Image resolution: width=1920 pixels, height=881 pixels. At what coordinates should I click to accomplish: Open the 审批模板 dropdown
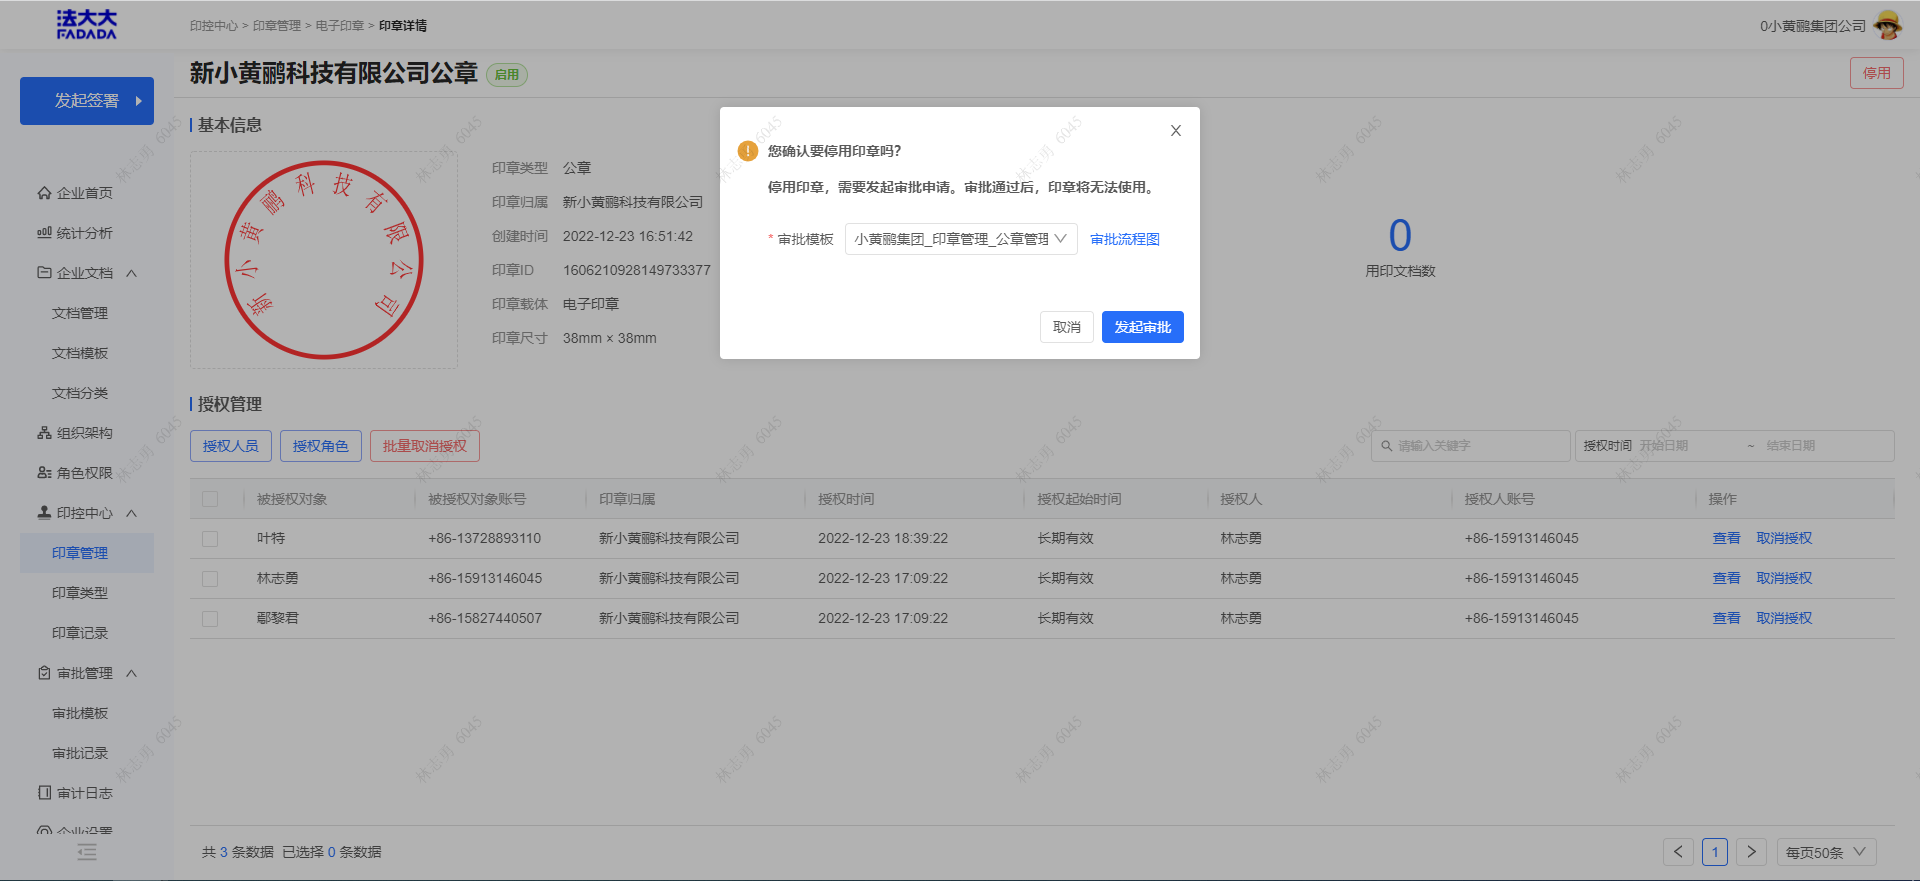click(x=961, y=239)
